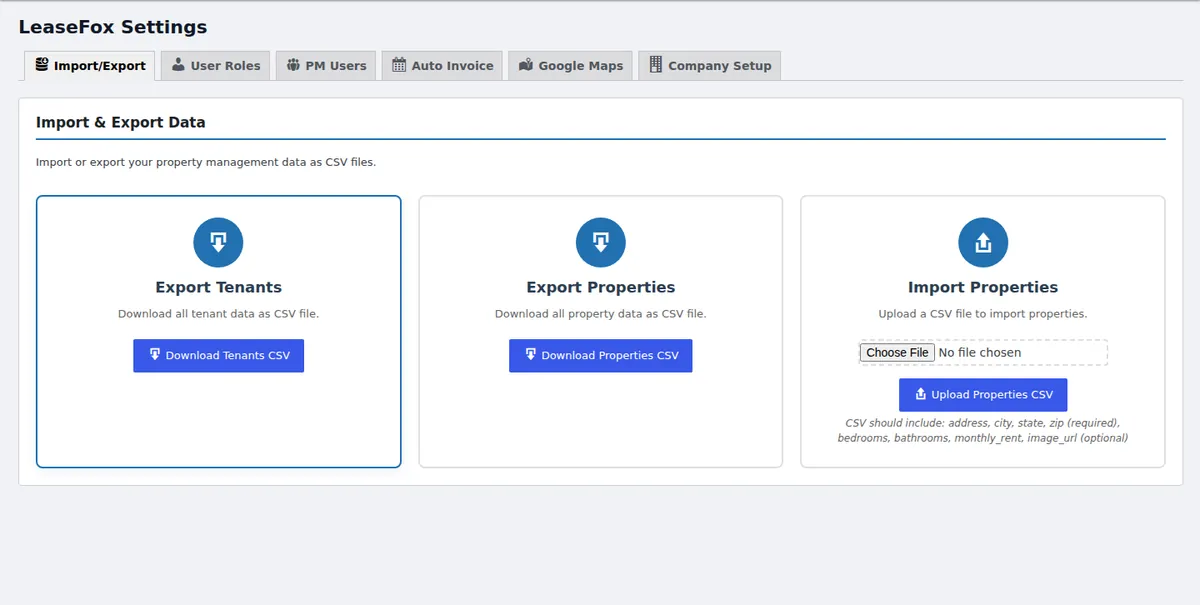
Task: Click the Import Properties card heading
Action: point(983,287)
